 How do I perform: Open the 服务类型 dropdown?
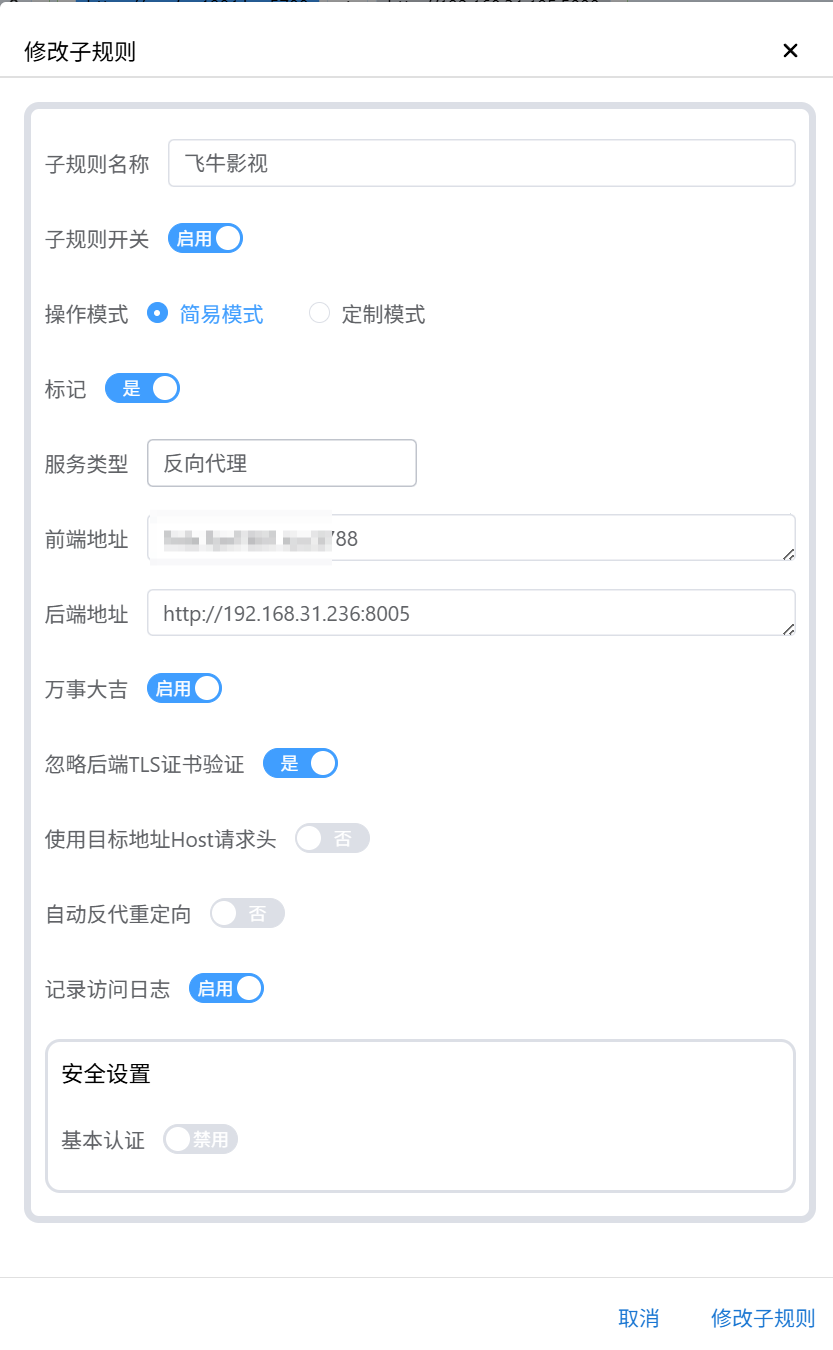281,464
